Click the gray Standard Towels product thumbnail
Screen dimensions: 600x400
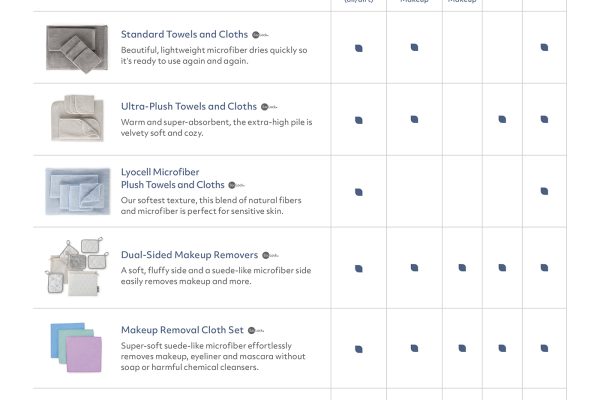pos(77,47)
